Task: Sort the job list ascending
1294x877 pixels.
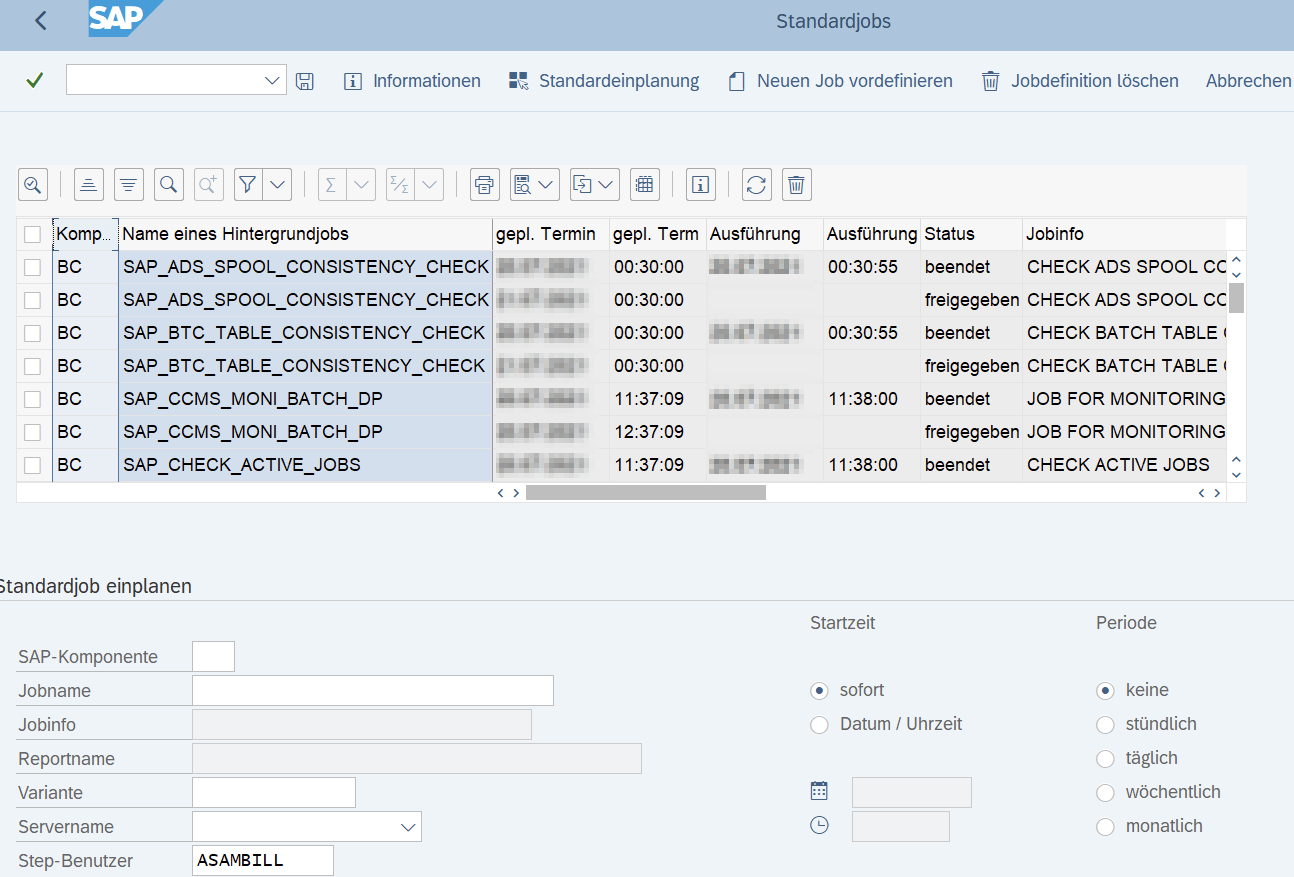Action: coord(89,184)
